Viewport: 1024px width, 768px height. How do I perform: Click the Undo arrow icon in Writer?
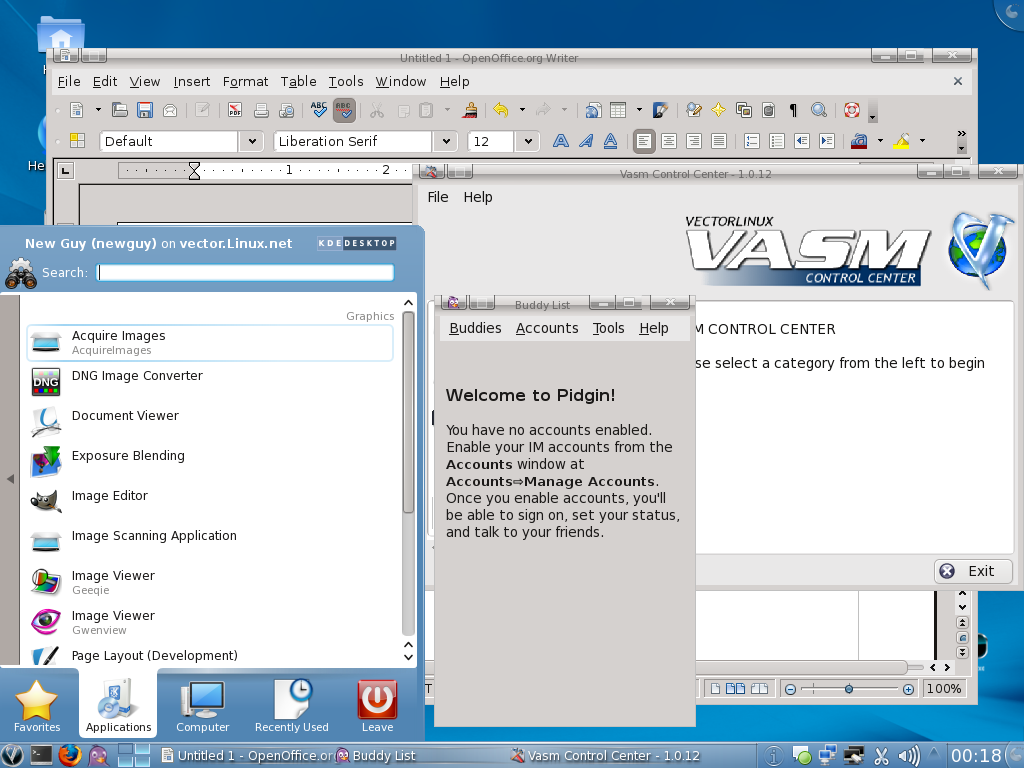pos(501,110)
